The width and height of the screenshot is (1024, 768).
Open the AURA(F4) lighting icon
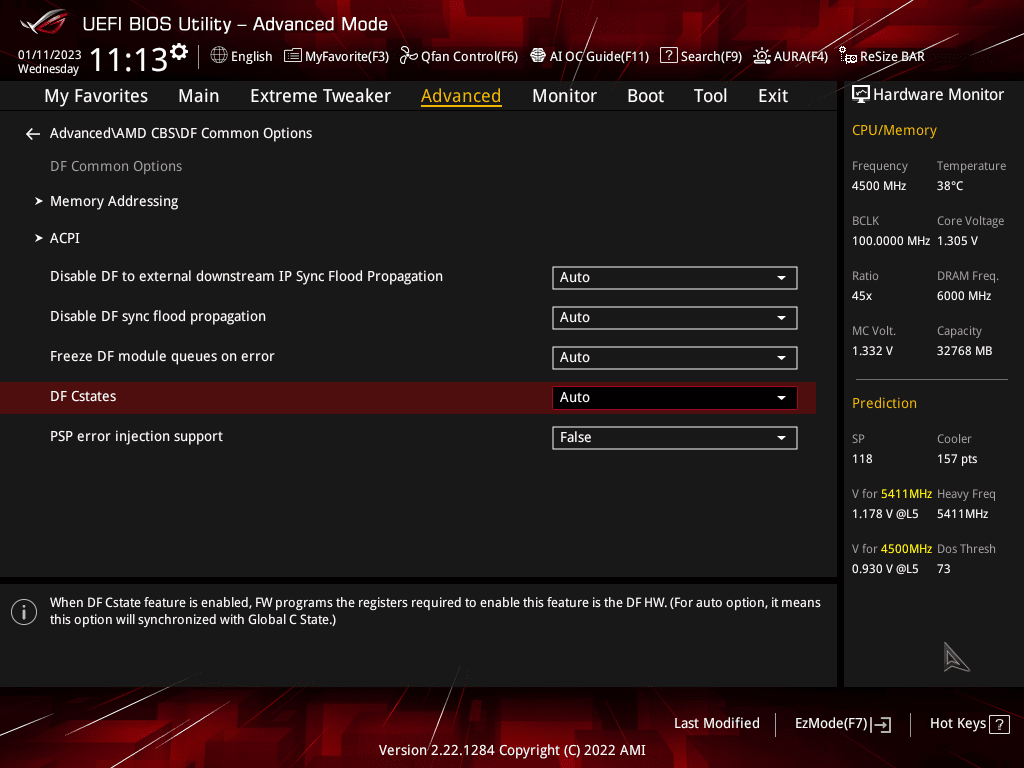click(761, 56)
